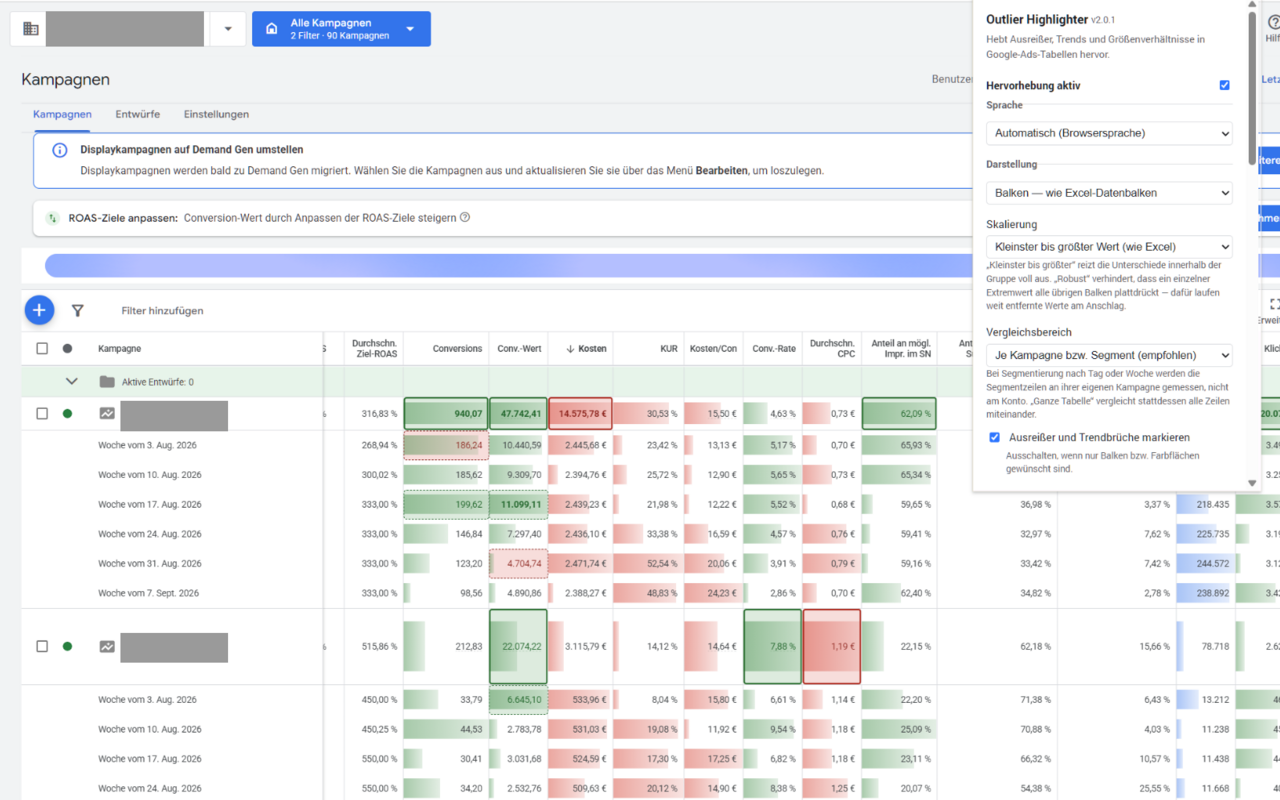Click the Filter hinzufügen field
Screen dimensions: 1280x800
tap(162, 311)
